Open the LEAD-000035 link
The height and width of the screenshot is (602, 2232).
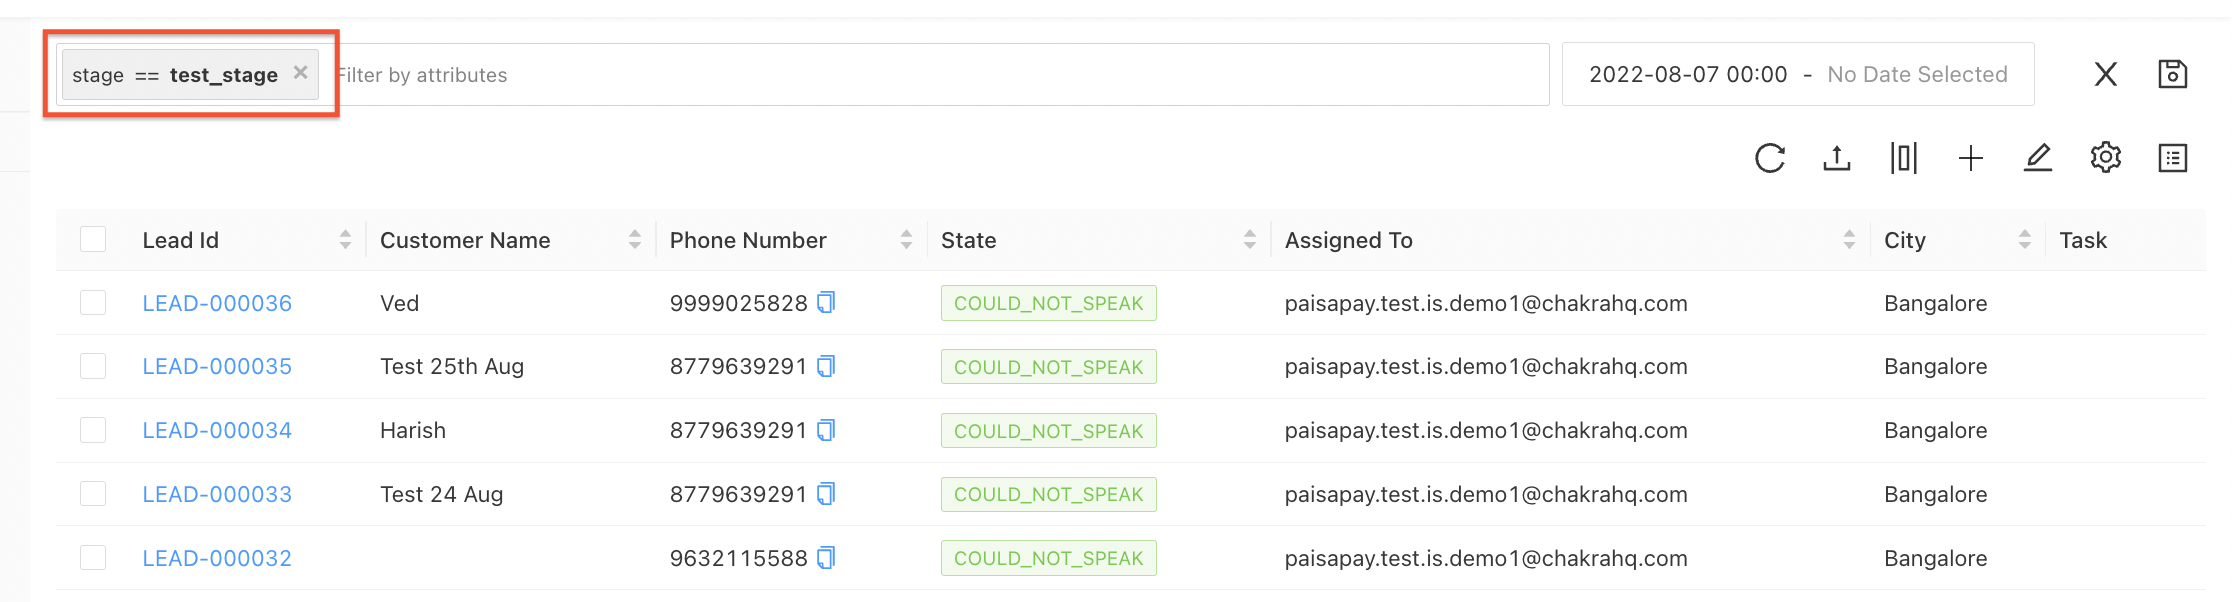[217, 367]
